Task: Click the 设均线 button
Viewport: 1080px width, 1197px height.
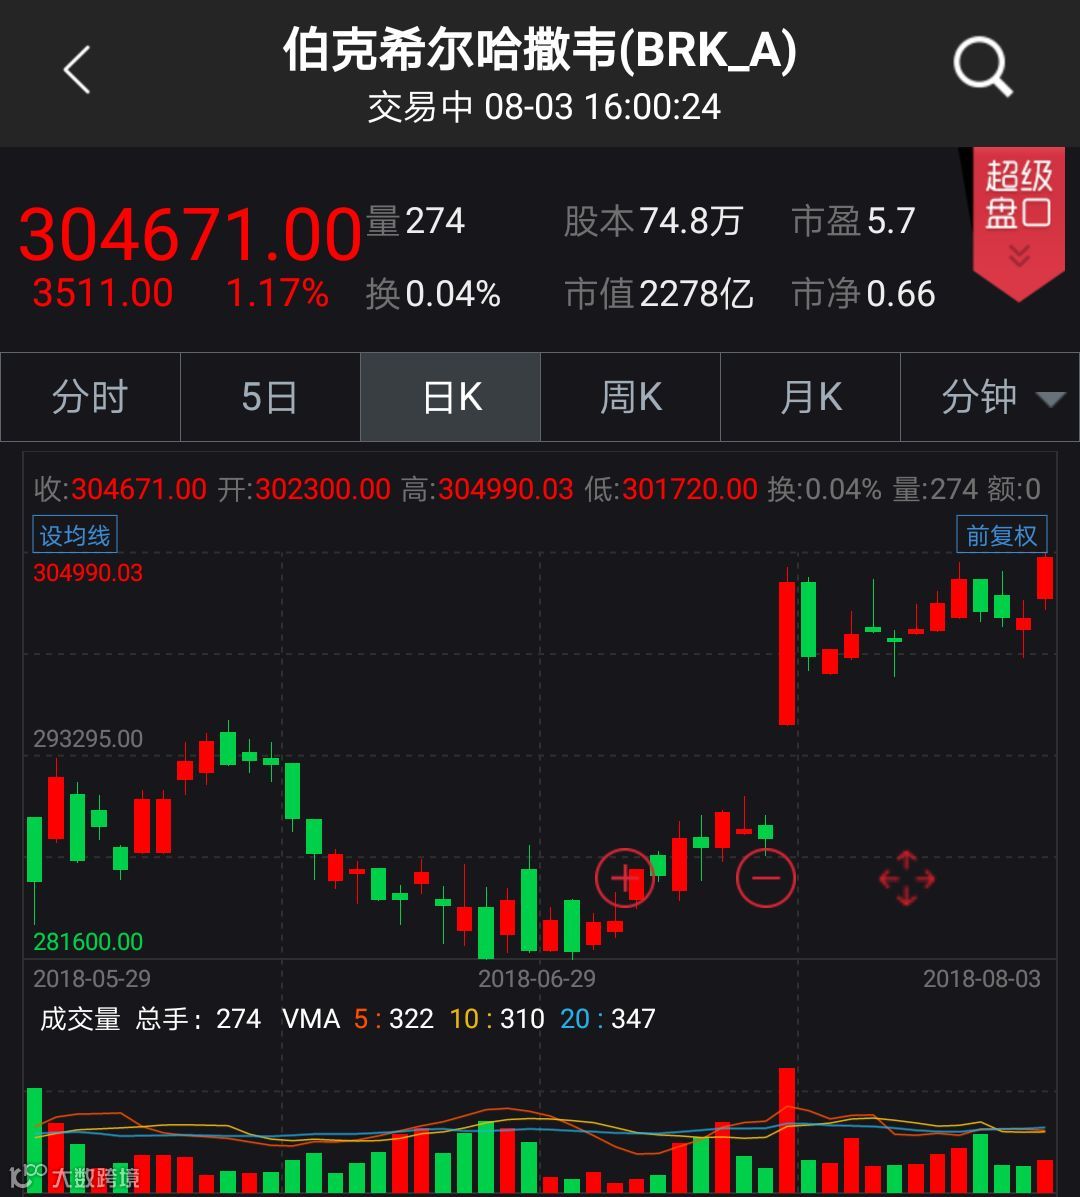Action: tap(75, 535)
